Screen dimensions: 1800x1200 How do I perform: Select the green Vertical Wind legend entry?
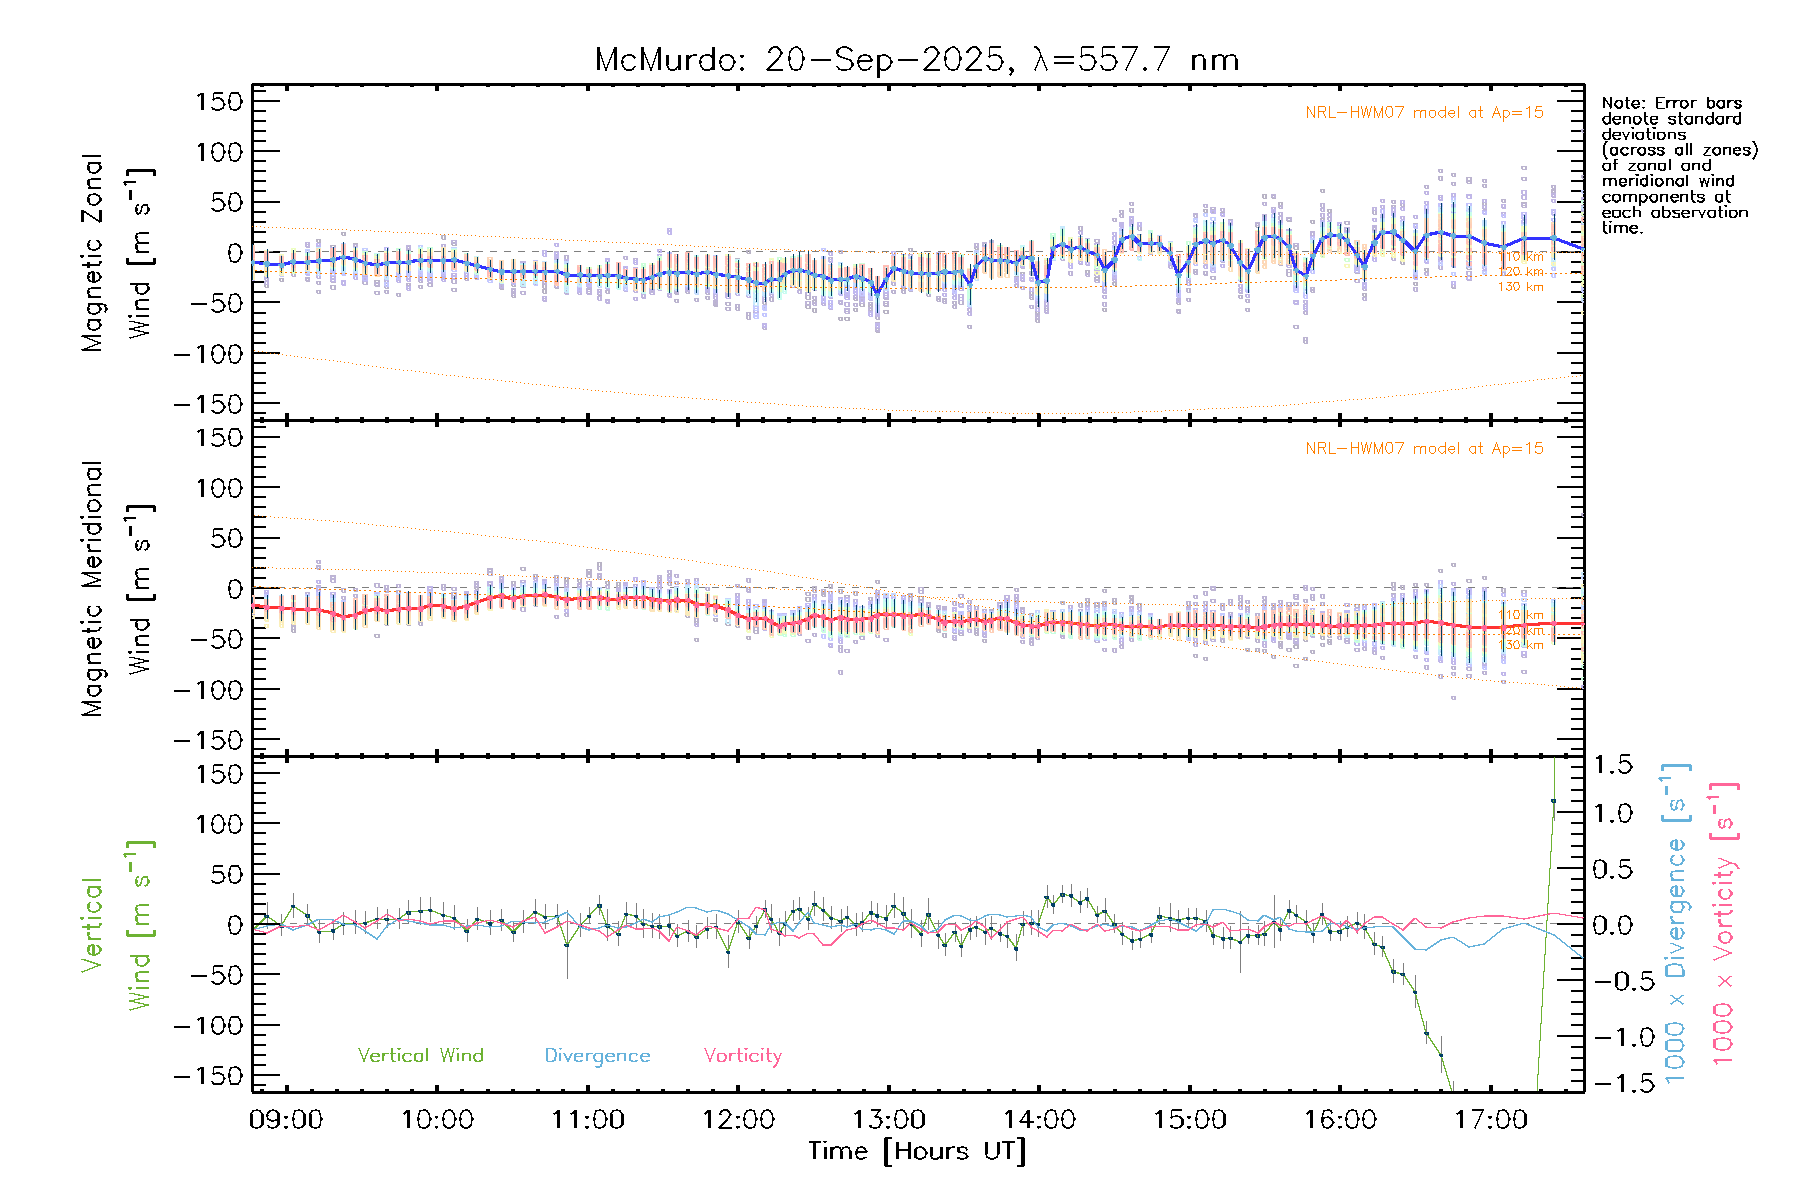(x=420, y=1056)
